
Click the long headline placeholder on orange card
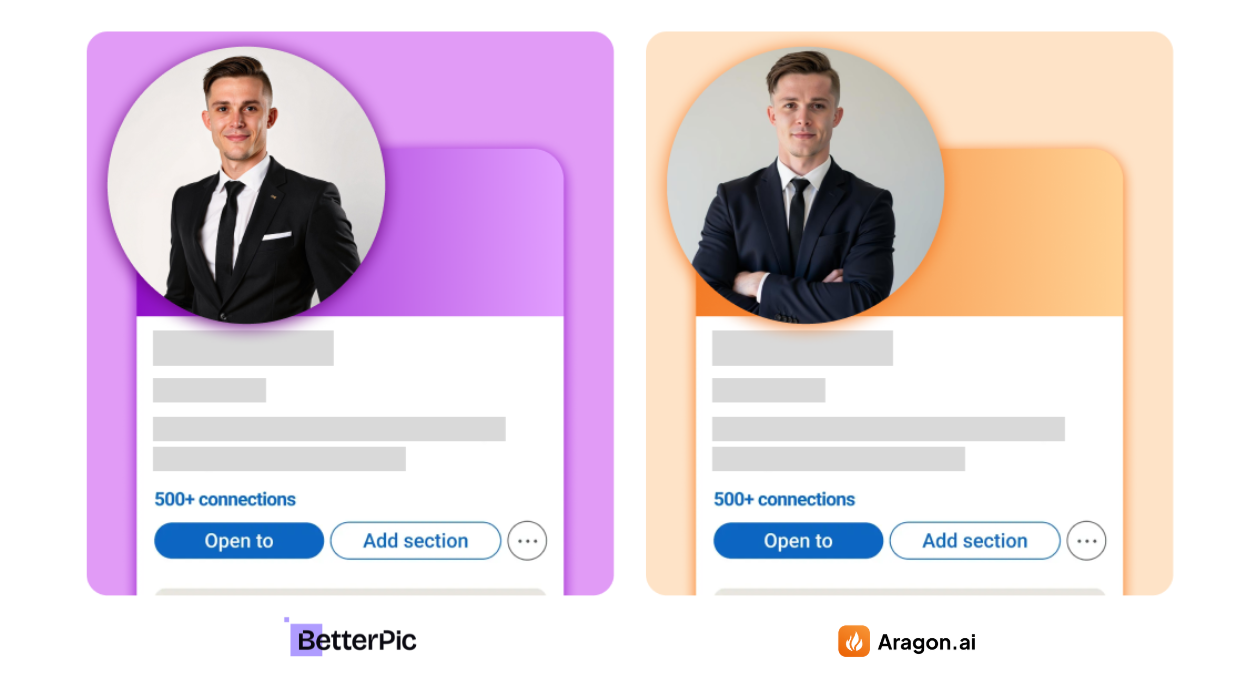[x=888, y=429]
